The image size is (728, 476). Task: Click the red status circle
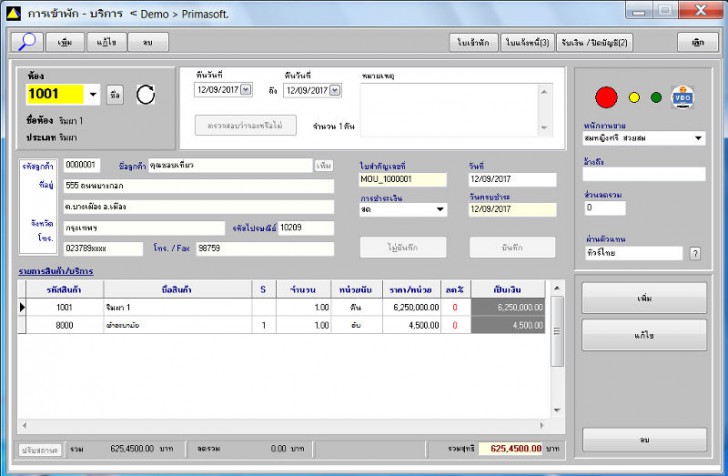[606, 98]
